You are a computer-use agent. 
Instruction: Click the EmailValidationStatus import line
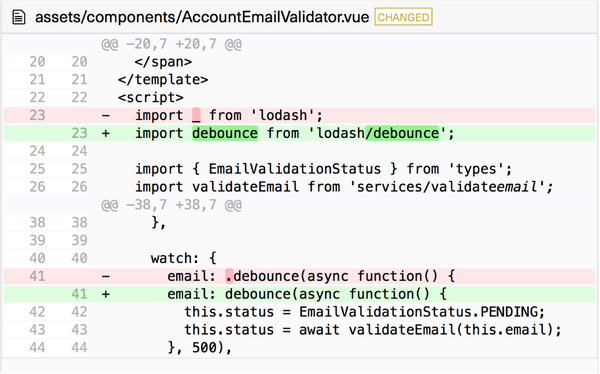(323, 169)
